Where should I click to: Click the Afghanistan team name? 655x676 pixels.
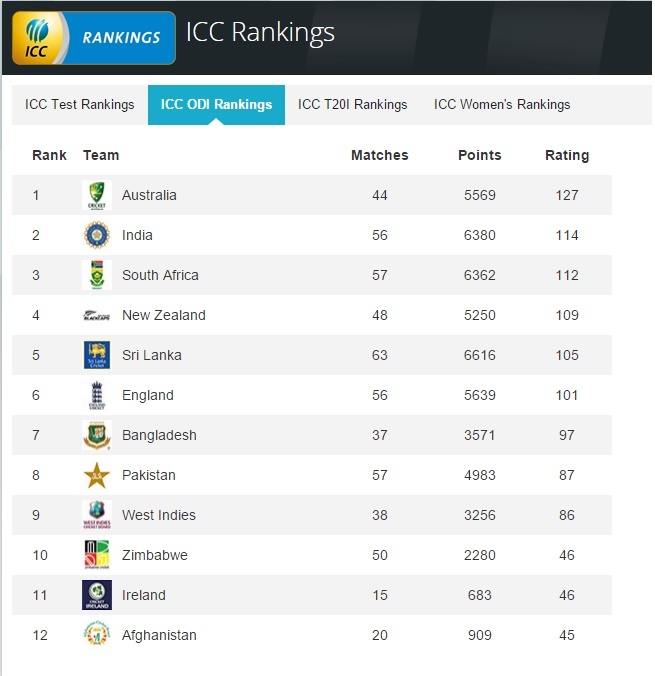click(x=159, y=635)
